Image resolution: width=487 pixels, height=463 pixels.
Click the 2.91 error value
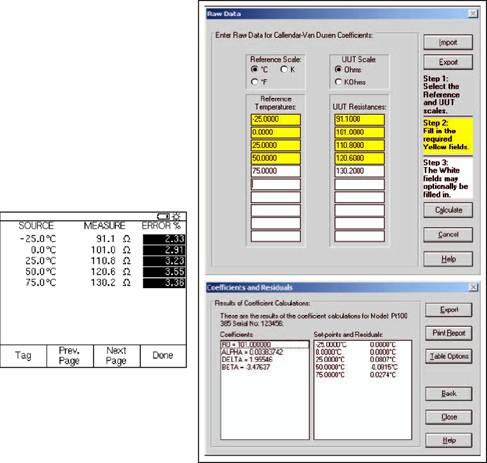(164, 250)
